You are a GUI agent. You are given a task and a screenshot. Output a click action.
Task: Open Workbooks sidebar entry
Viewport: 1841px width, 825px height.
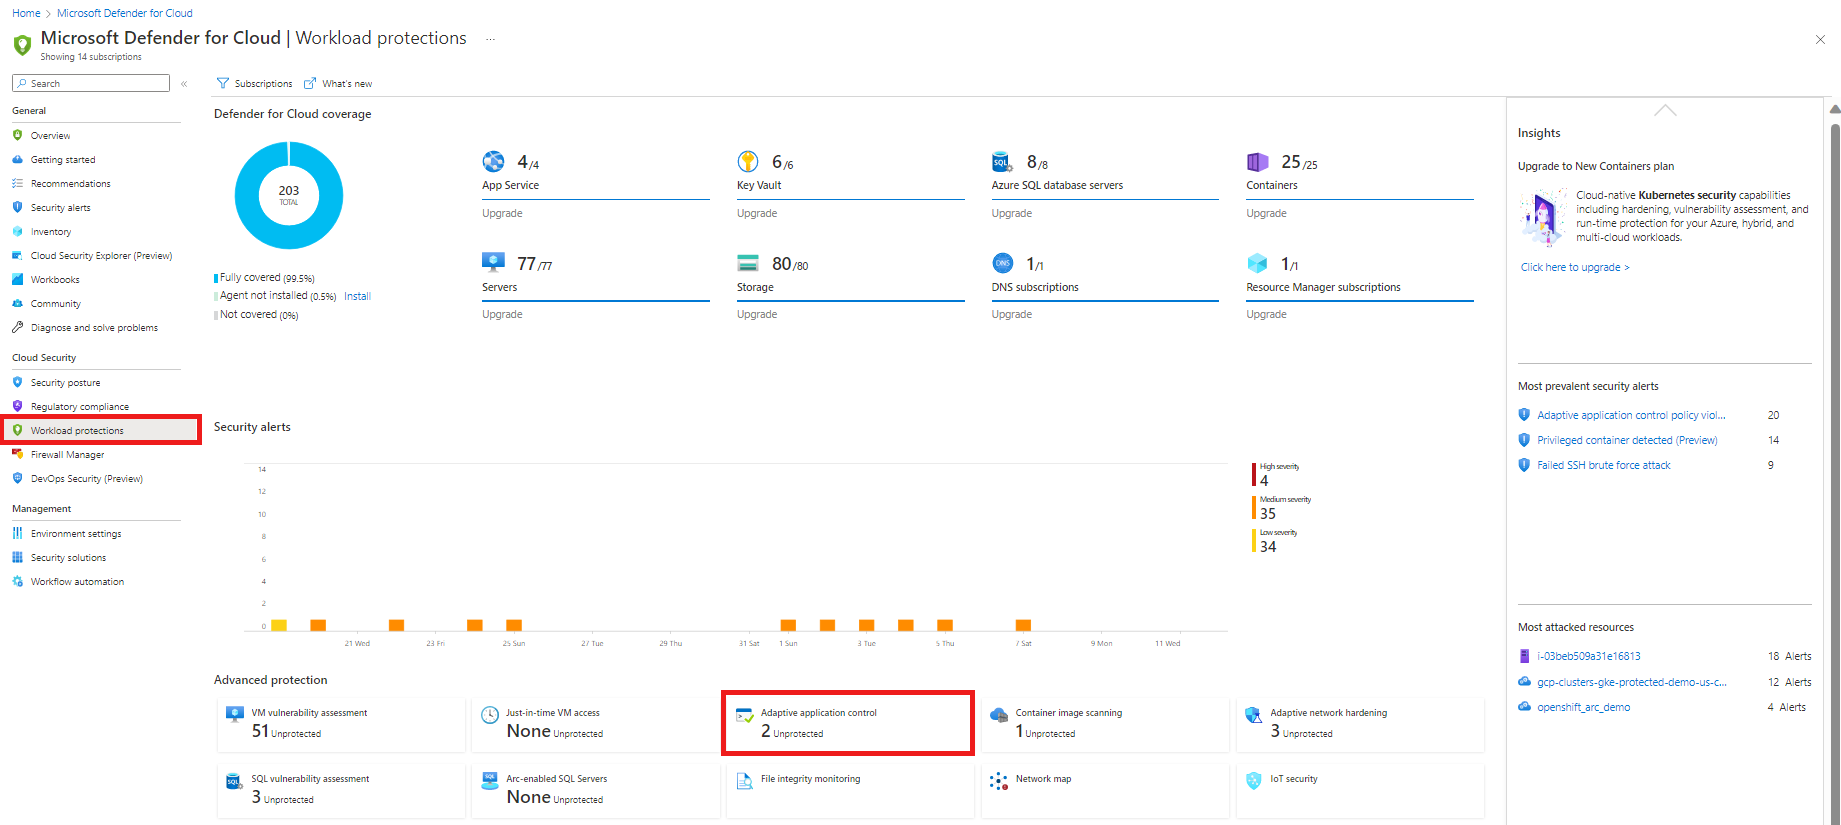click(55, 280)
